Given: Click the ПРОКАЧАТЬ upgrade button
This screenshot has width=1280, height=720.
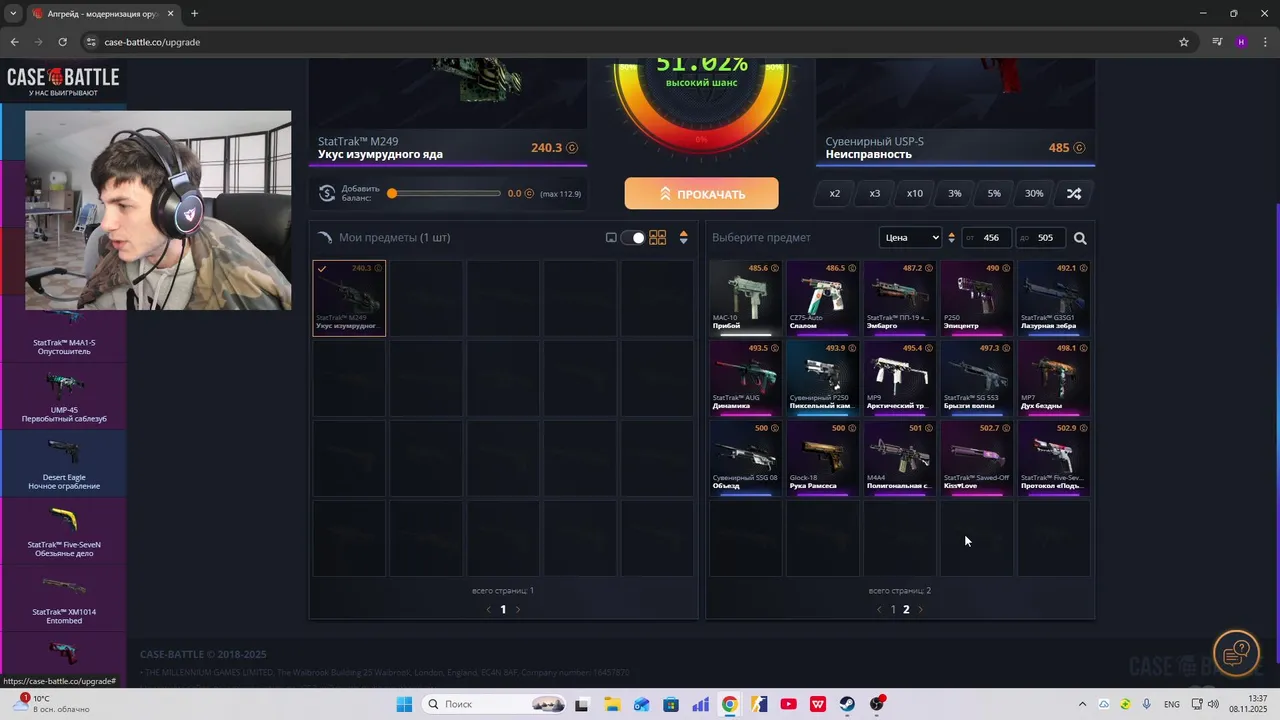Looking at the screenshot, I should [701, 194].
